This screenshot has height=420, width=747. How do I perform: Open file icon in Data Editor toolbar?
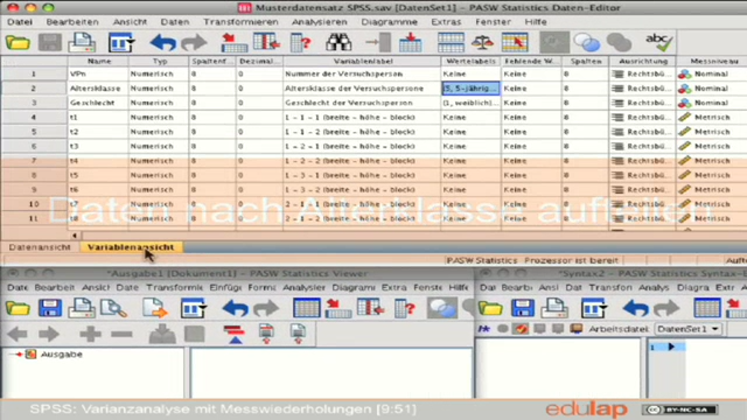[18, 43]
